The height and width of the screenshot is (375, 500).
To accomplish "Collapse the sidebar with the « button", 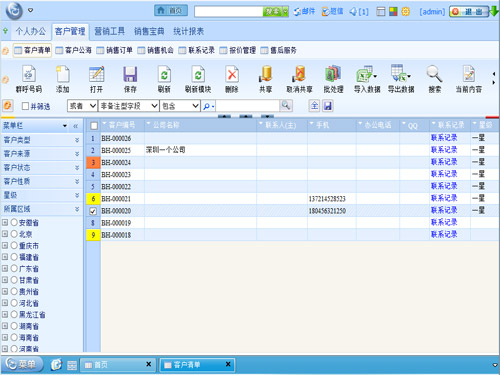I will coord(76,126).
